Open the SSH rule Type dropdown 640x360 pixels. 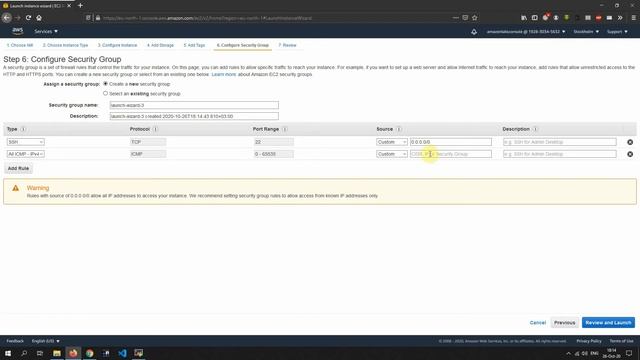[x=26, y=142]
